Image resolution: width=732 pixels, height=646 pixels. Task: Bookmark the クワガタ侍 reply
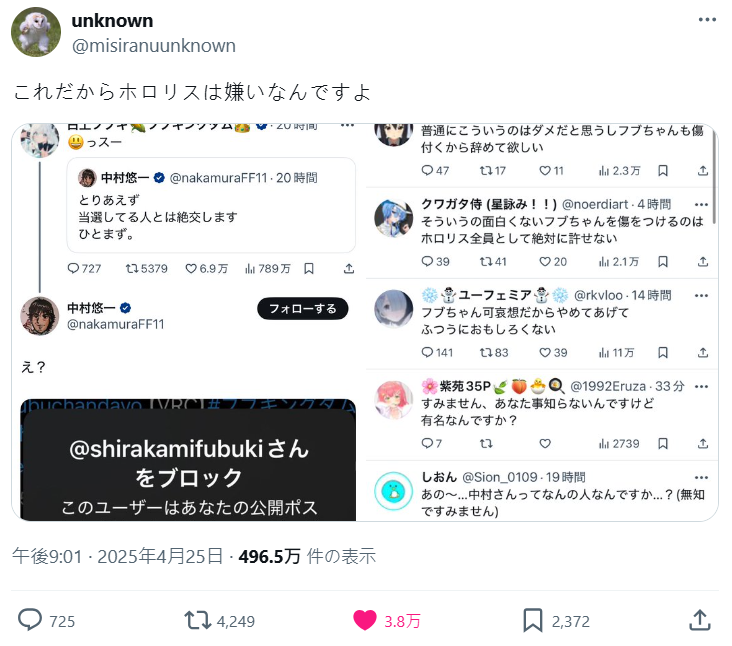click(x=662, y=261)
